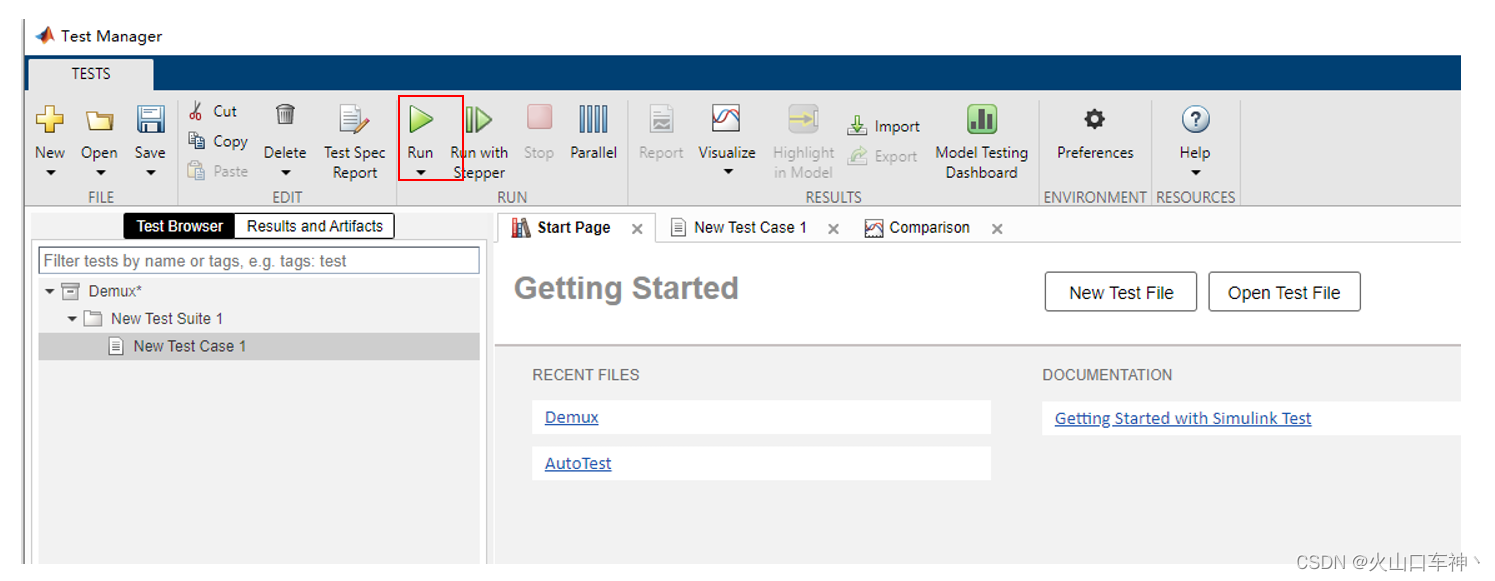1495x581 pixels.
Task: Click Highlight in Model icon
Action: coord(803,119)
